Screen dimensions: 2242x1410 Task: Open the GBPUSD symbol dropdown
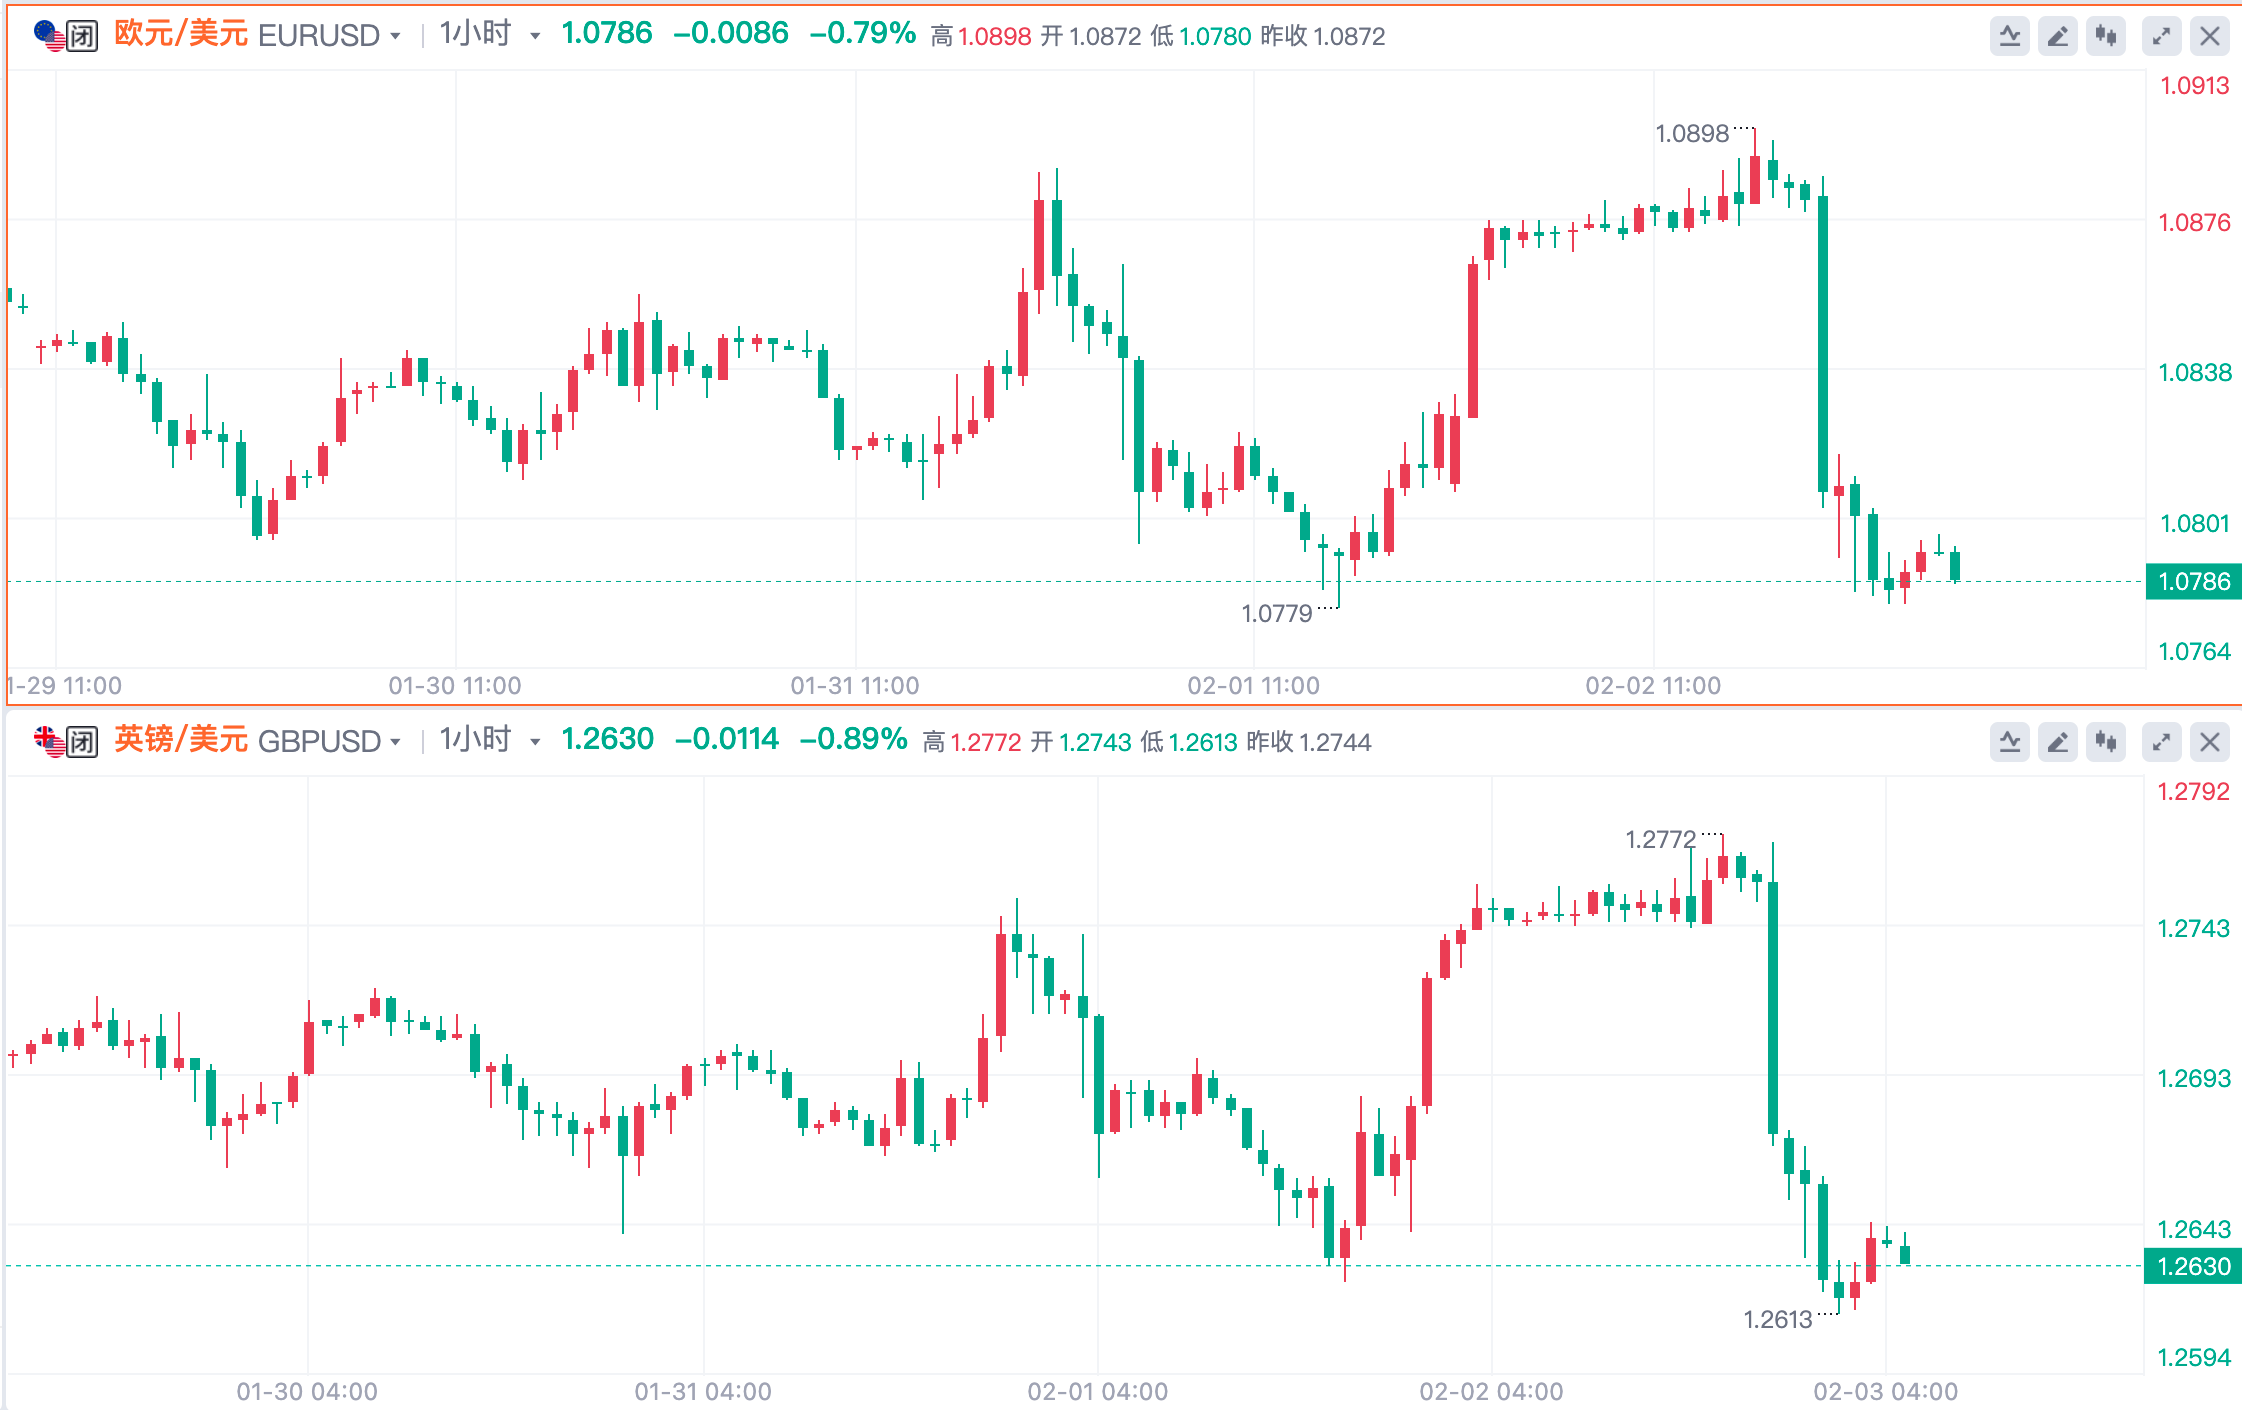[x=396, y=742]
